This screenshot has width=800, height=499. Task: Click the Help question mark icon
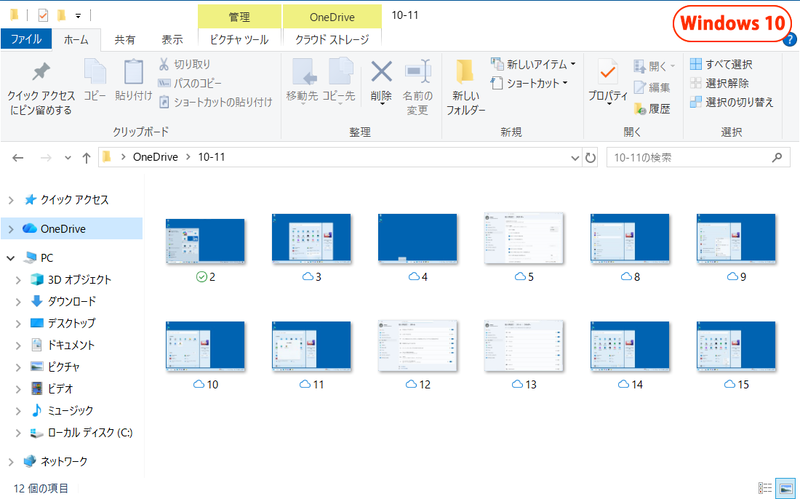point(790,39)
